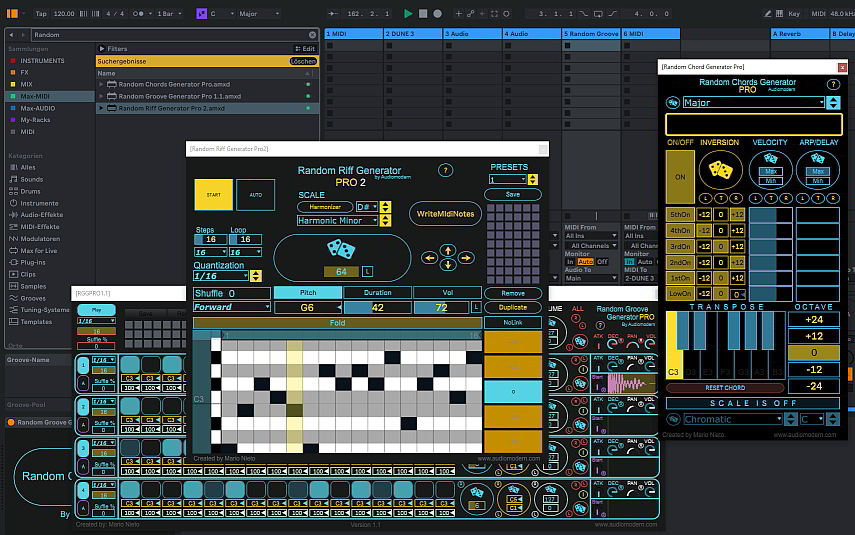This screenshot has width=855, height=535.
Task: Open the Chromatic scale dropdown
Action: coord(733,419)
